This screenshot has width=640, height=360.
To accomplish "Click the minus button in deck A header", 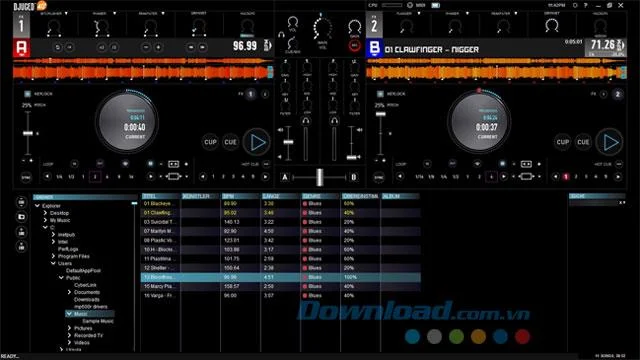I will tap(146, 47).
